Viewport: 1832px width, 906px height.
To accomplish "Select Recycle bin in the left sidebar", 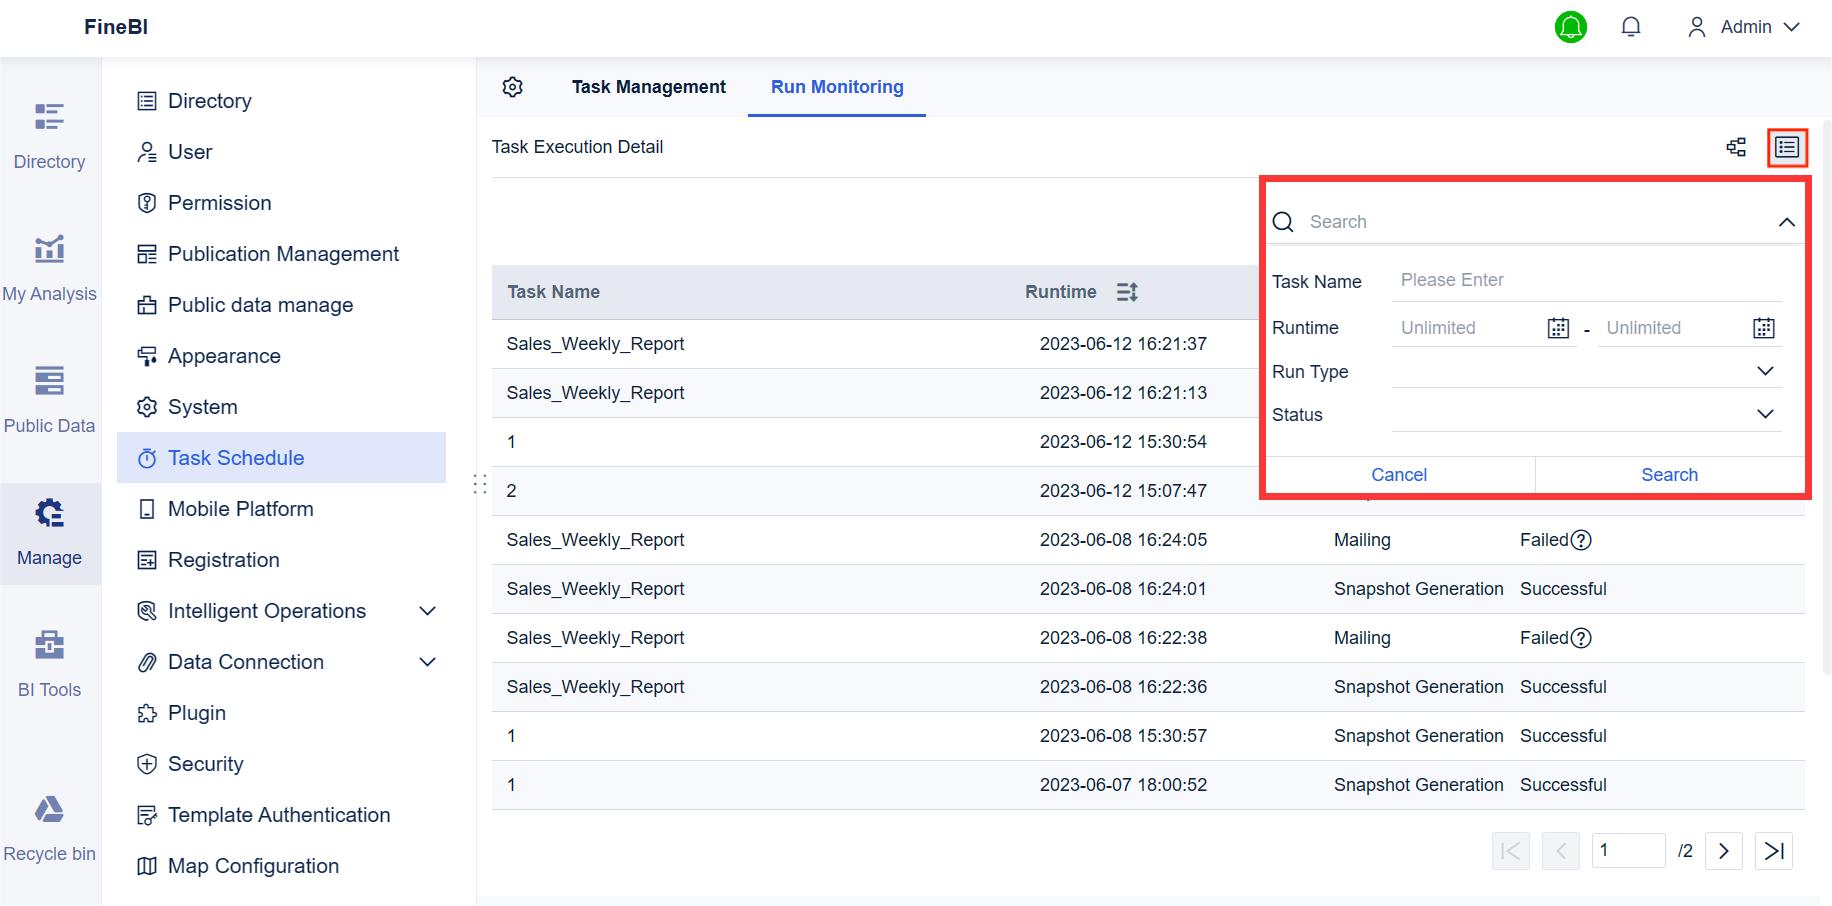I will [50, 826].
